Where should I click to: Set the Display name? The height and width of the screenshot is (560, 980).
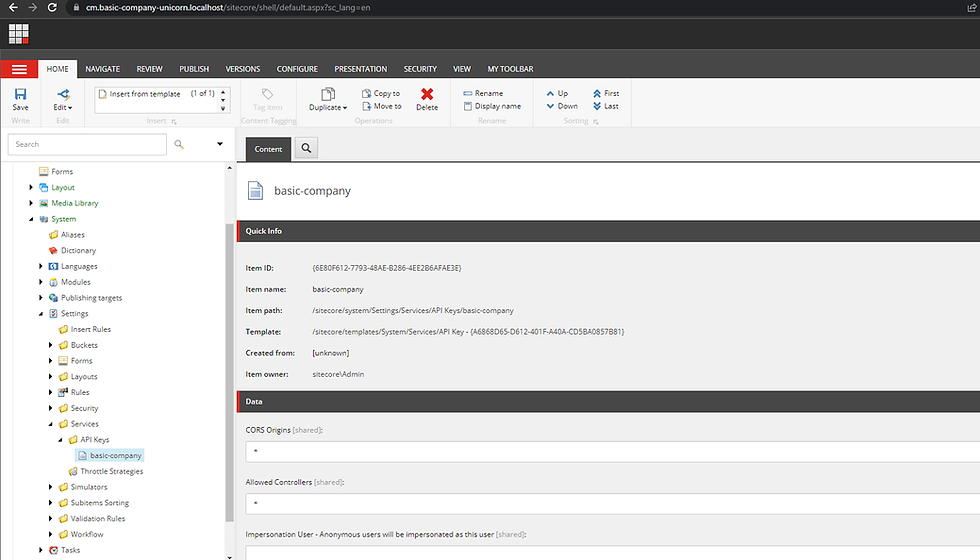492,106
